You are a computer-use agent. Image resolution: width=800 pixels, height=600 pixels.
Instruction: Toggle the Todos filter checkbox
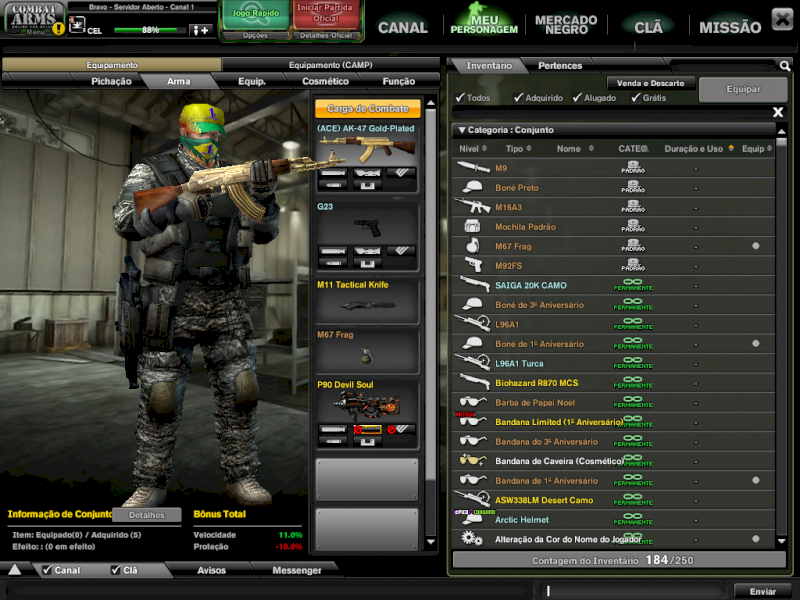coord(460,97)
